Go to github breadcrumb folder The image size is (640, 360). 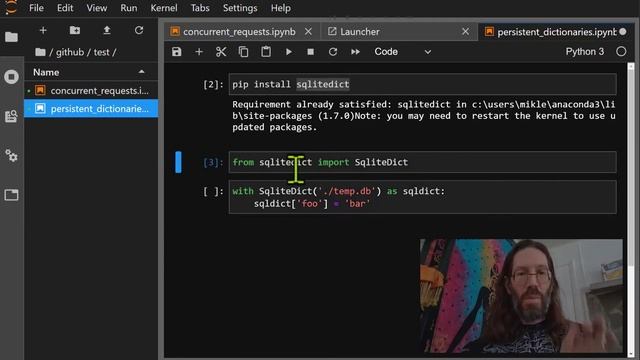point(70,52)
